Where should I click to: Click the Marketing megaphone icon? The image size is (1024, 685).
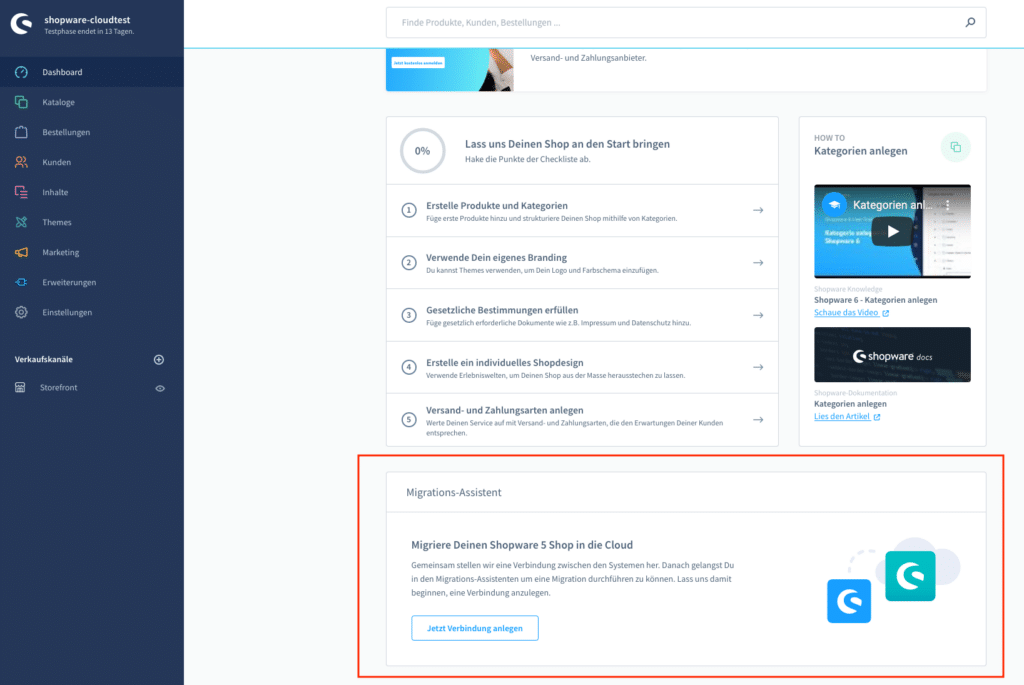point(22,252)
